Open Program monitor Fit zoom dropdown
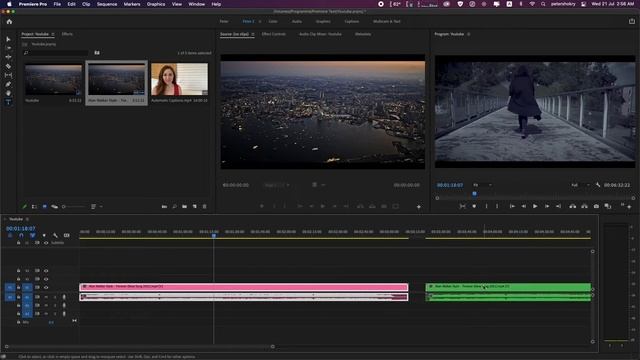The image size is (640, 360). [x=482, y=185]
